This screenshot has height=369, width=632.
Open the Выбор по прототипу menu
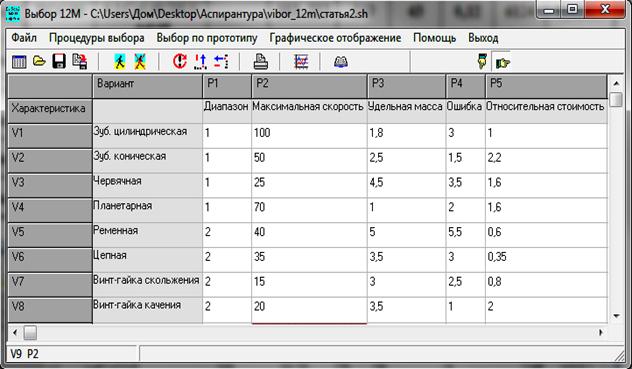coord(207,38)
